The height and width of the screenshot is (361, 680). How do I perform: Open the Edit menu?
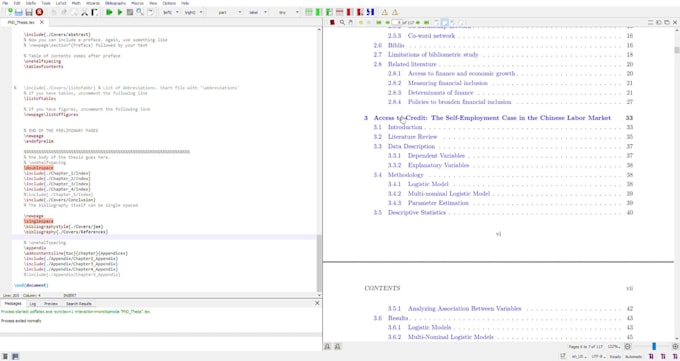tap(17, 3)
